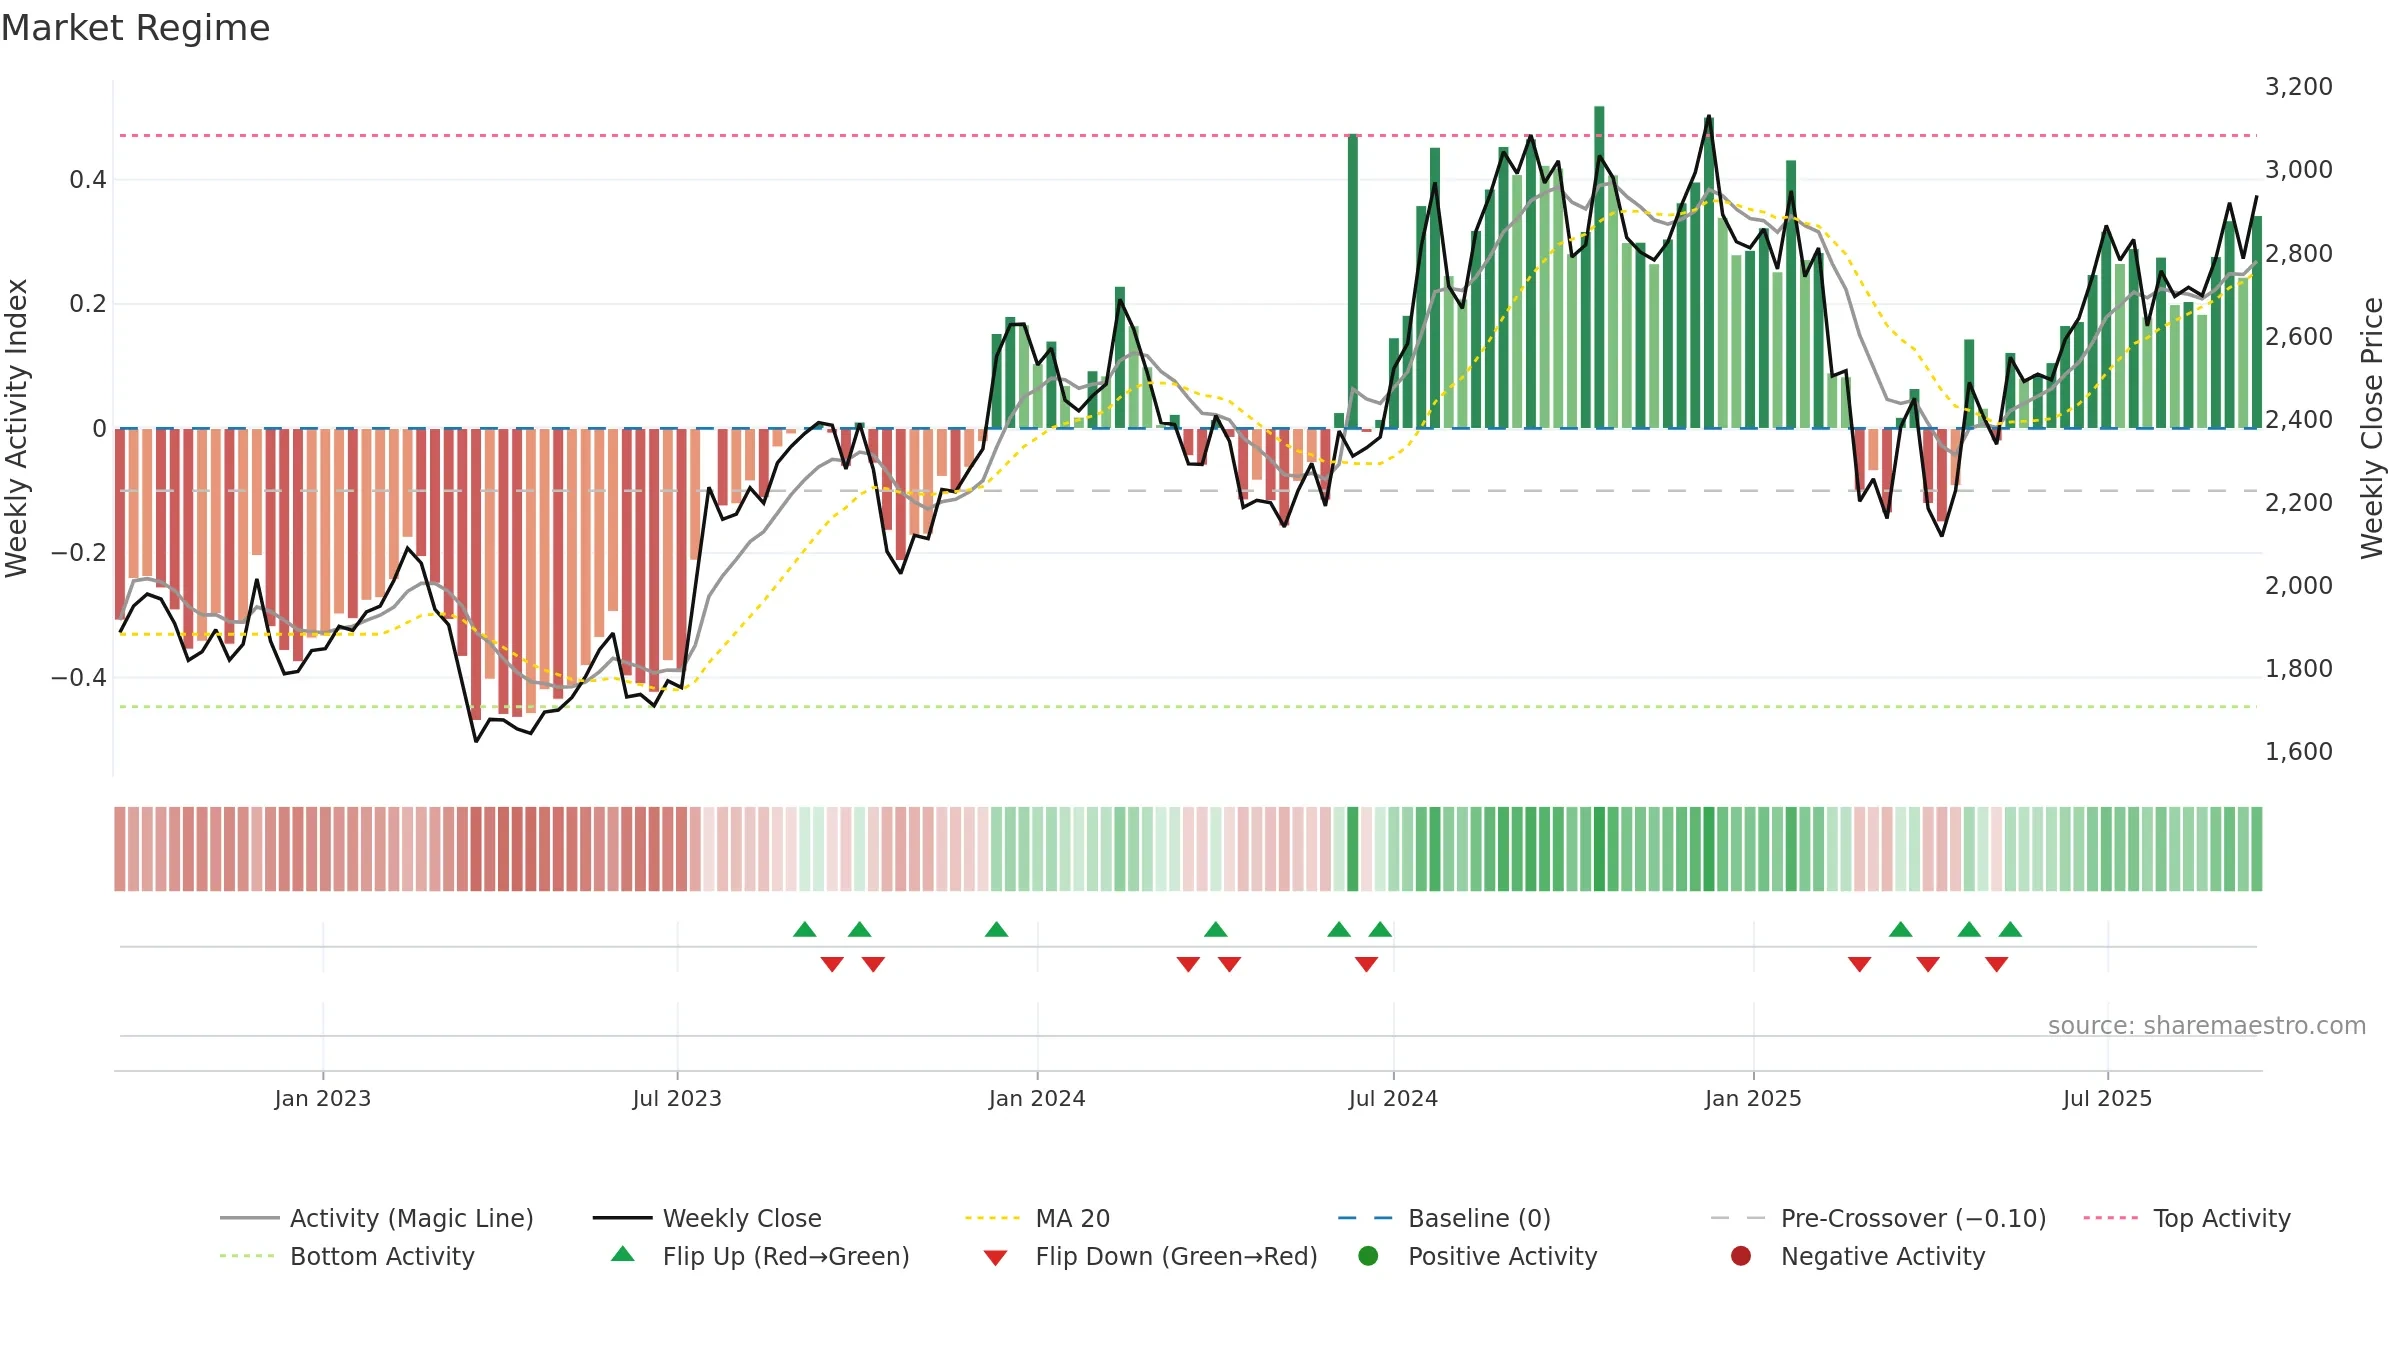Click the 2,400 price axis tick label
This screenshot has height=1350, width=2400.
2299,420
